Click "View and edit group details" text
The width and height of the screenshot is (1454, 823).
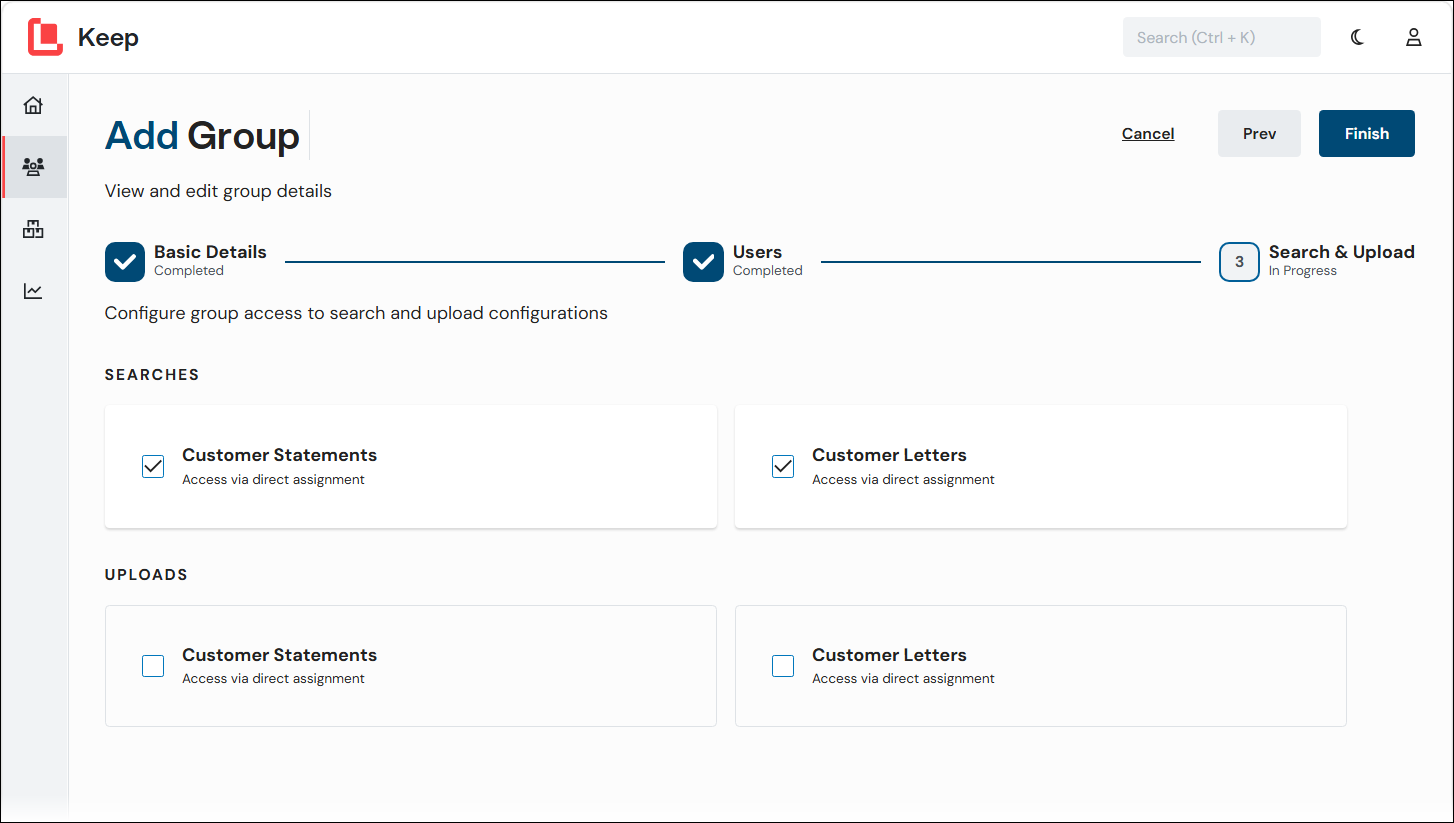coord(218,191)
